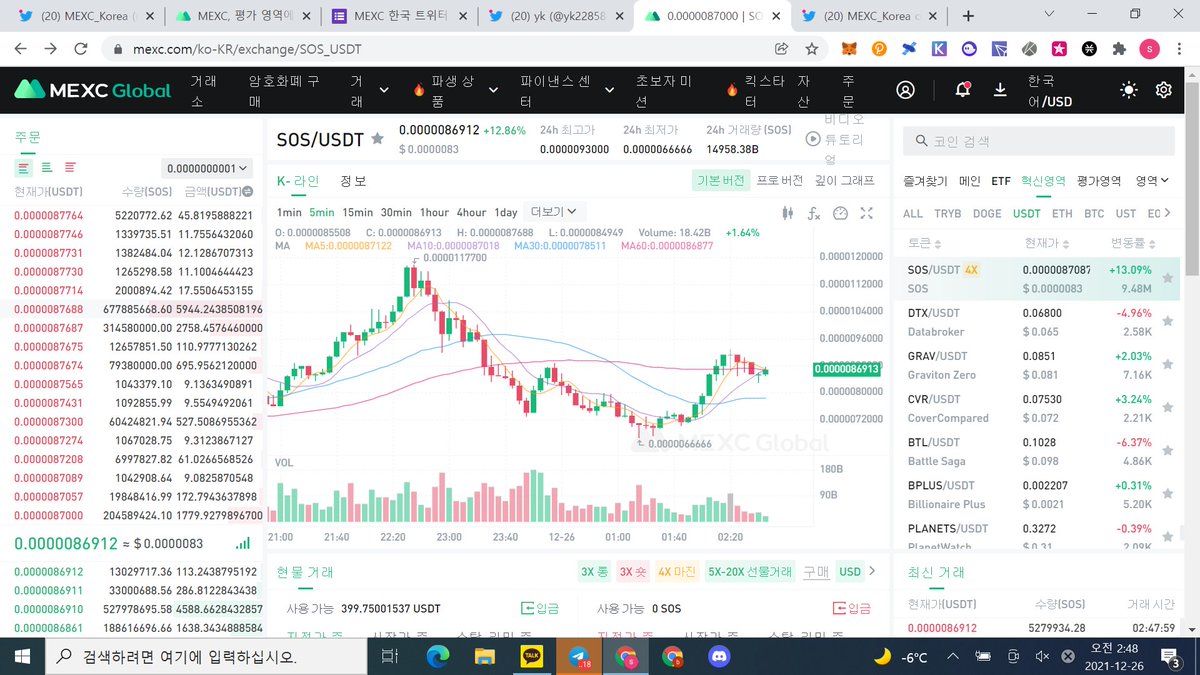Open notifications bell icon

click(962, 90)
